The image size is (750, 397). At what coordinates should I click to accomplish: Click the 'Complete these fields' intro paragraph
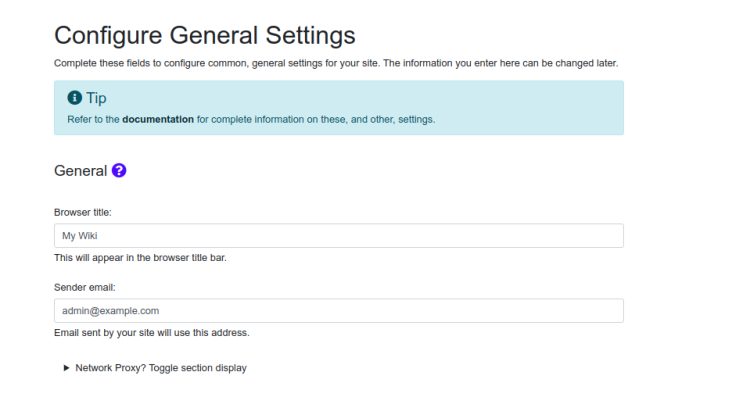pos(336,63)
